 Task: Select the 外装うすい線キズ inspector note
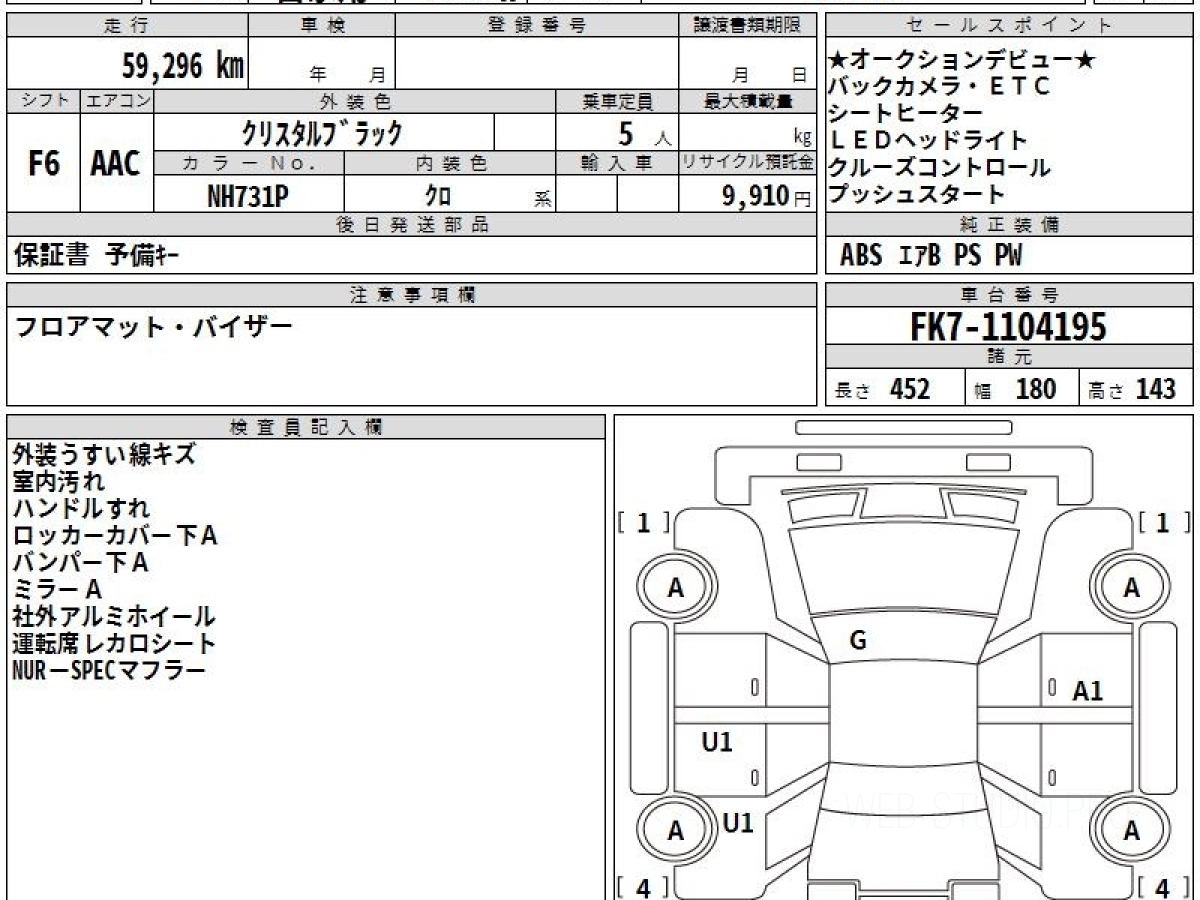tap(104, 455)
